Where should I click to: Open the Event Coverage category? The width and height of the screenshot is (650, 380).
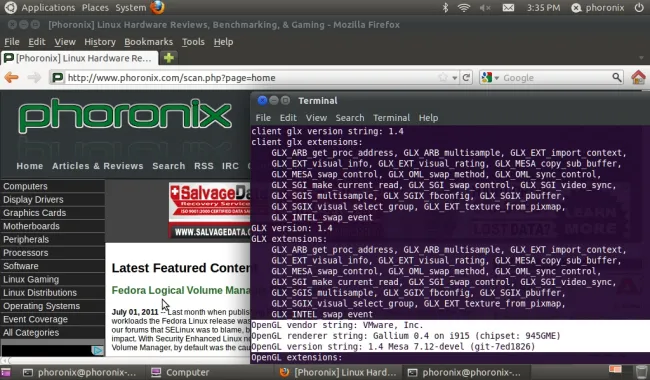tap(53, 319)
